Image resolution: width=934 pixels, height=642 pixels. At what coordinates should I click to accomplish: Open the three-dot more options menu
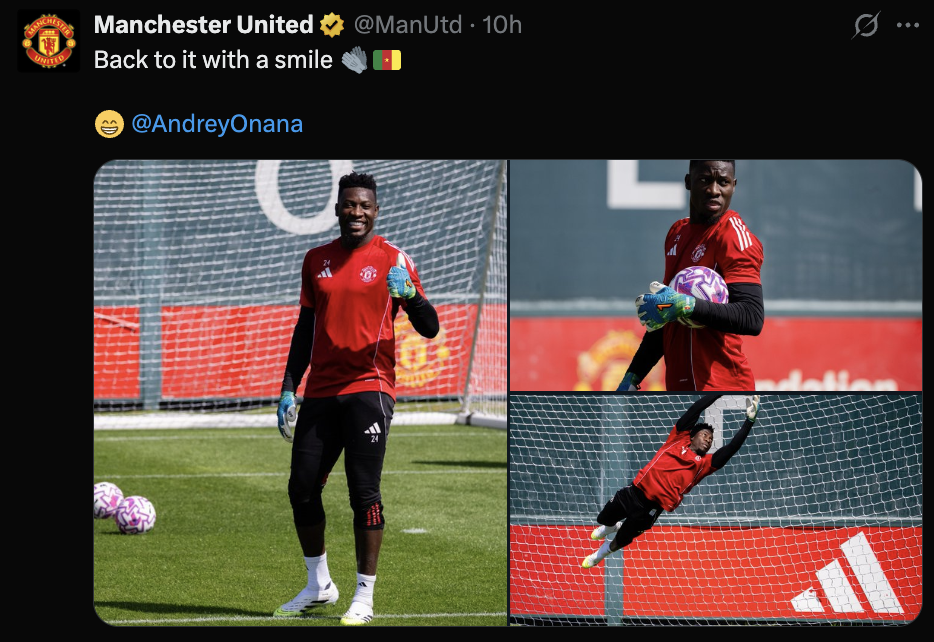click(908, 26)
